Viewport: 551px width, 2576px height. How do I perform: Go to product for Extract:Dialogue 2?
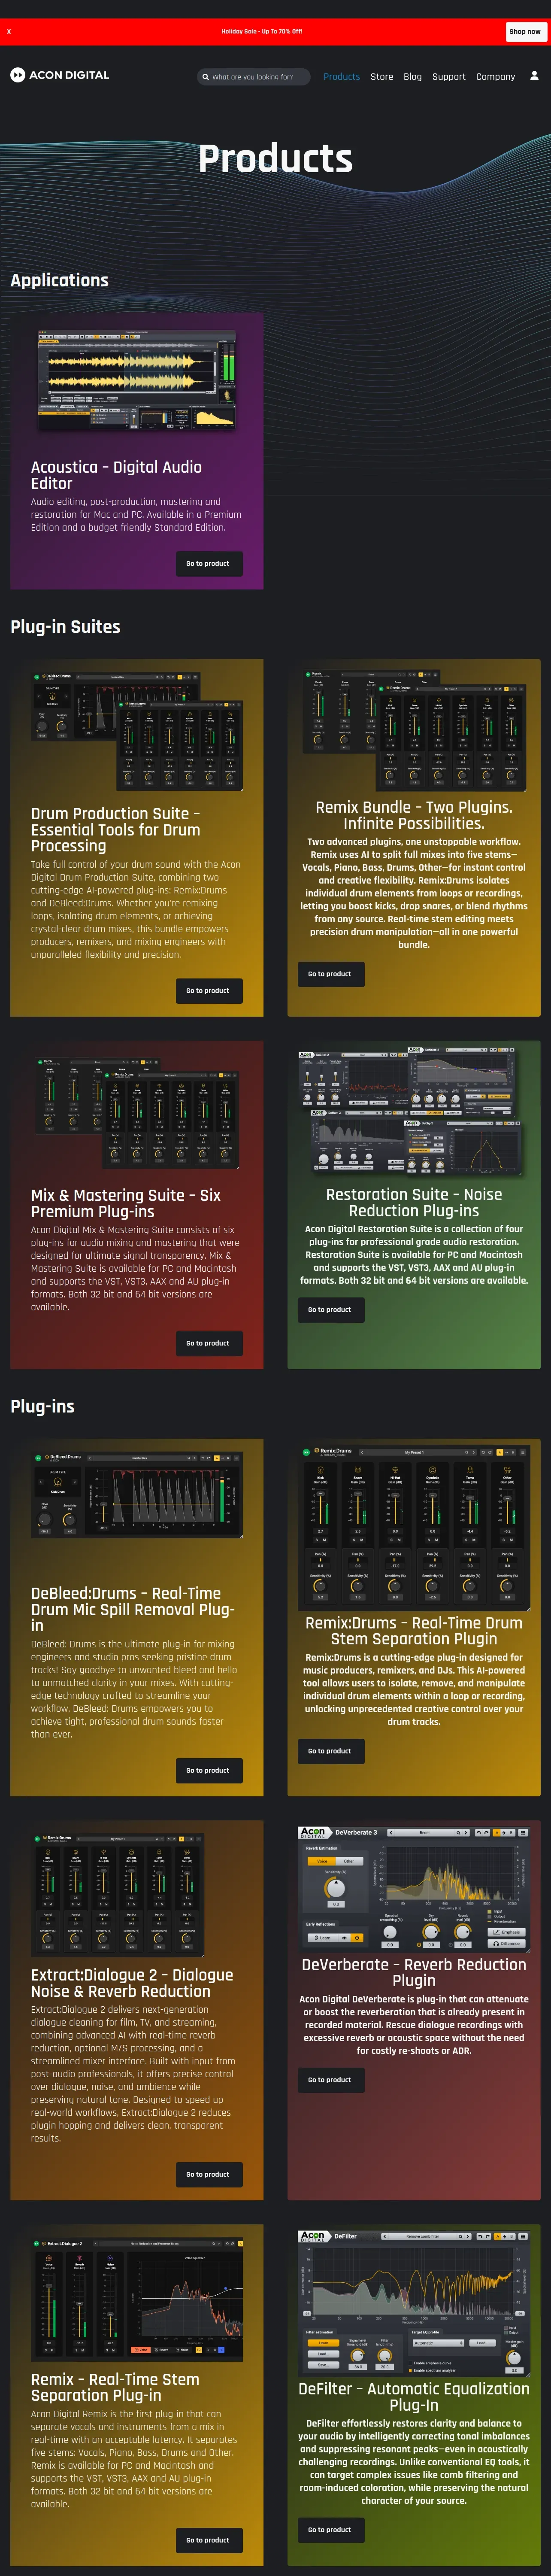(x=208, y=2174)
